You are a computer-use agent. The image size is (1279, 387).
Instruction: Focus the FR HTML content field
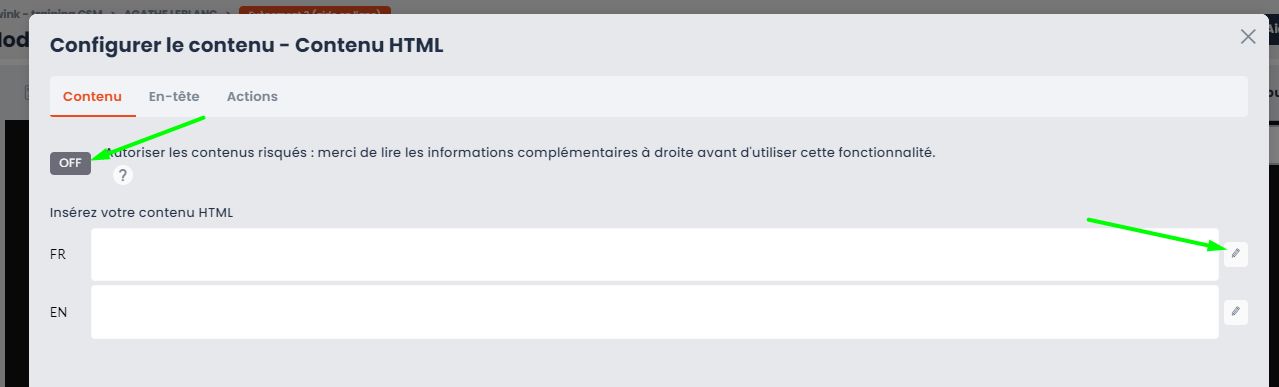[655, 254]
